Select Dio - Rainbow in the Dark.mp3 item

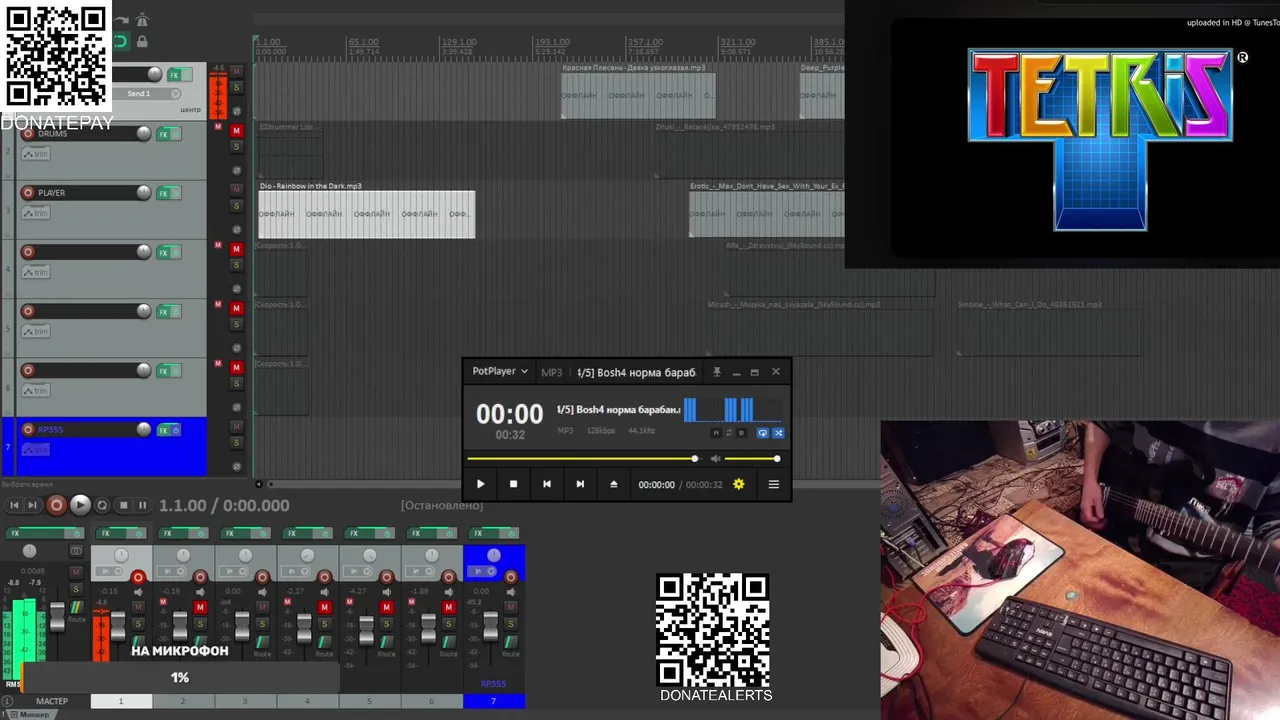(366, 214)
